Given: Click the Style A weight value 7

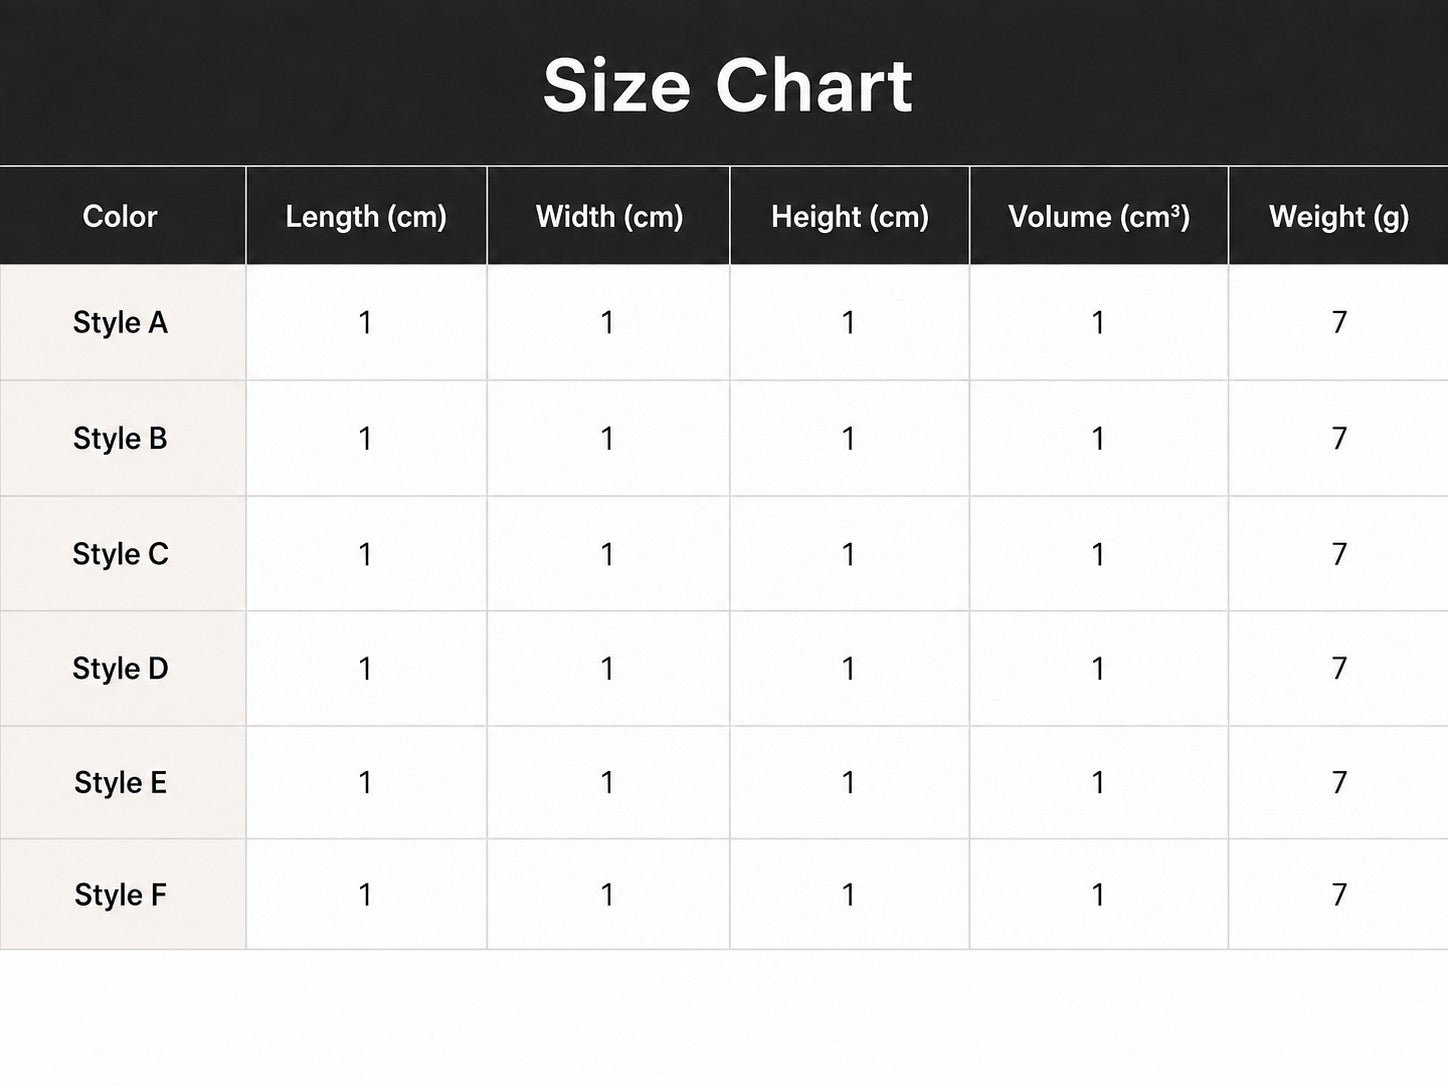Looking at the screenshot, I should [x=1339, y=323].
